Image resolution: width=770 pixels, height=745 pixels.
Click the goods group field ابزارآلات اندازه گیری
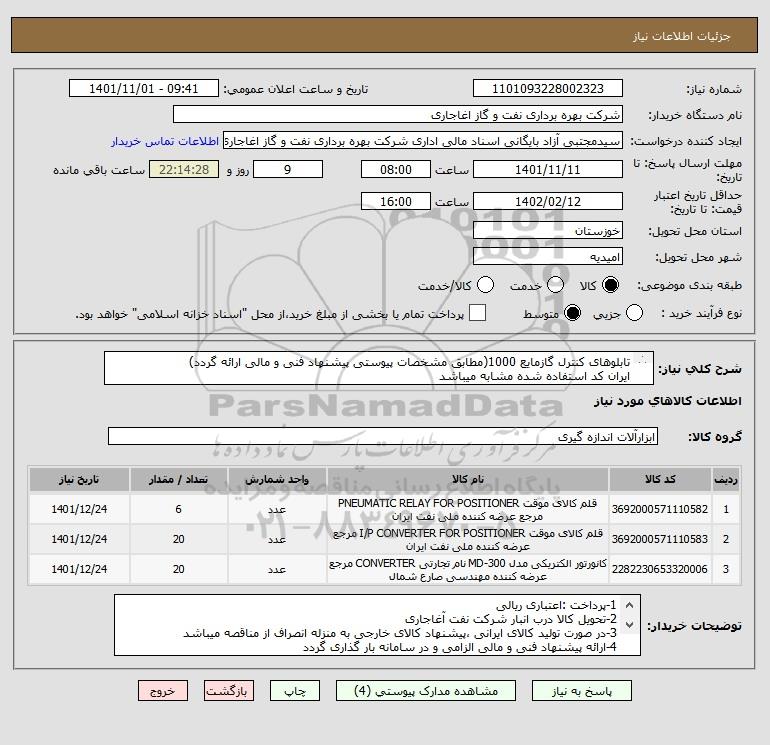[x=383, y=436]
